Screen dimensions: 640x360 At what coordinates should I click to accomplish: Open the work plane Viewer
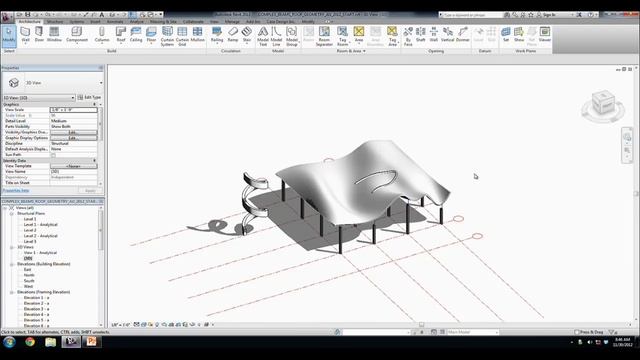545,34
